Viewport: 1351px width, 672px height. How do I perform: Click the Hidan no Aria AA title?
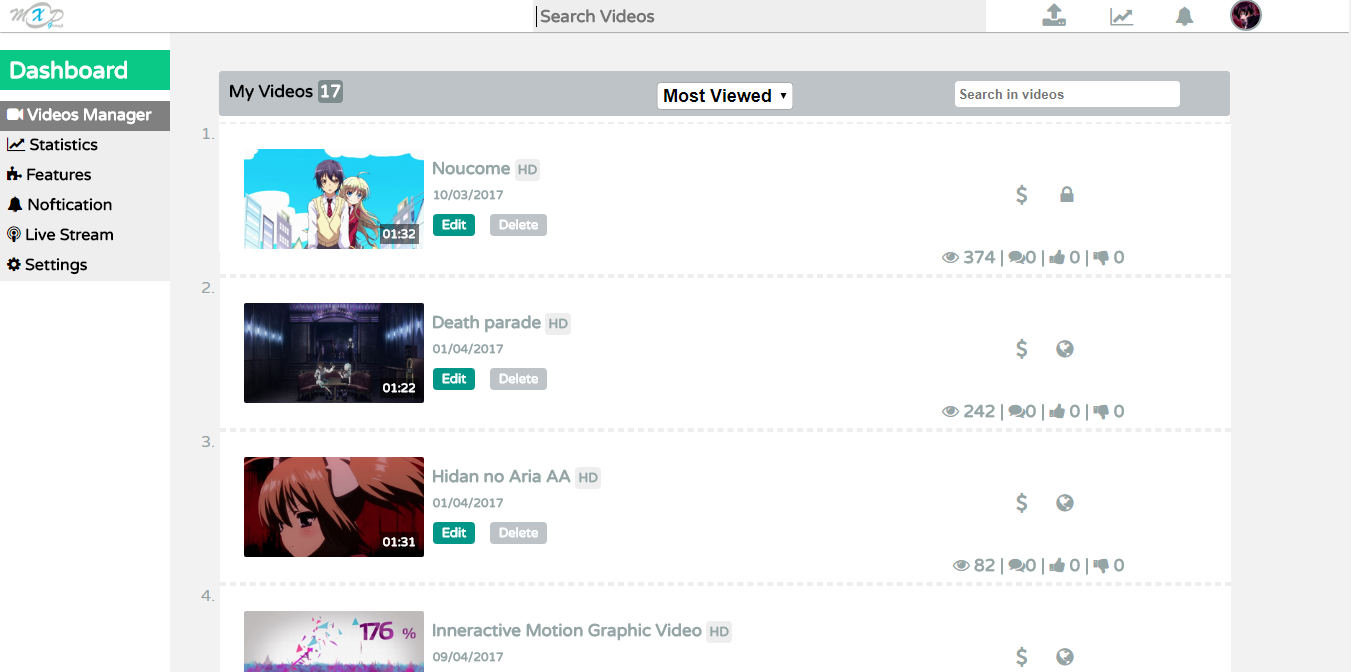point(501,477)
